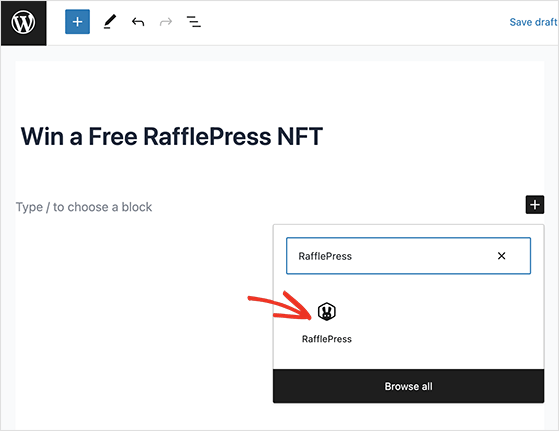
Task: Click the word RafflePress in the post title
Action: (x=207, y=137)
